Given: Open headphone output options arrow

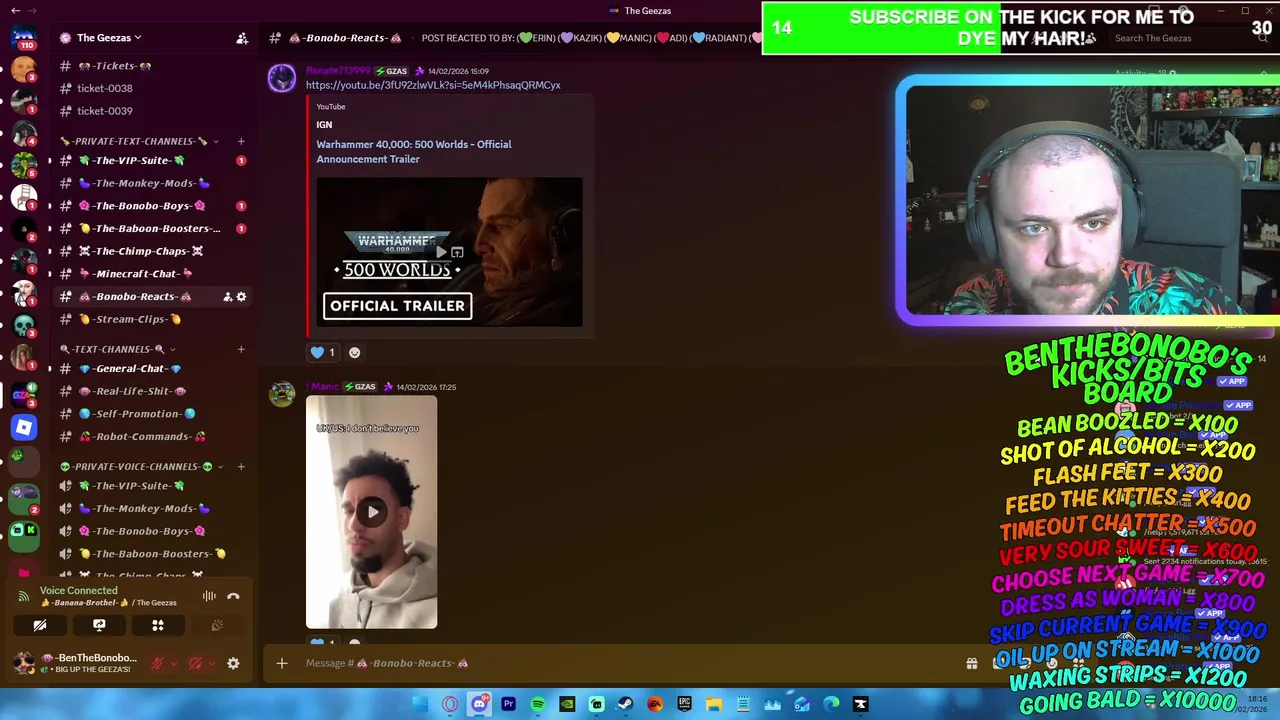Looking at the screenshot, I should [x=211, y=663].
